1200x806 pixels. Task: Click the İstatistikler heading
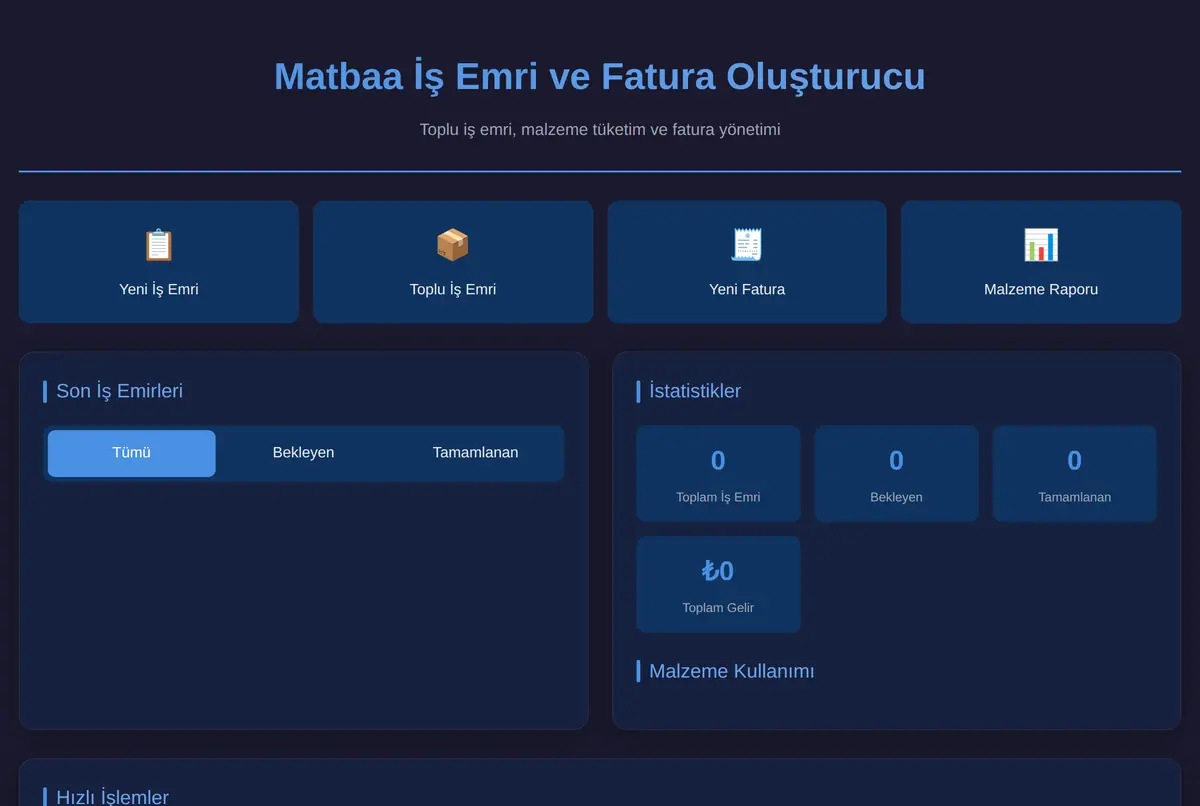tap(695, 391)
